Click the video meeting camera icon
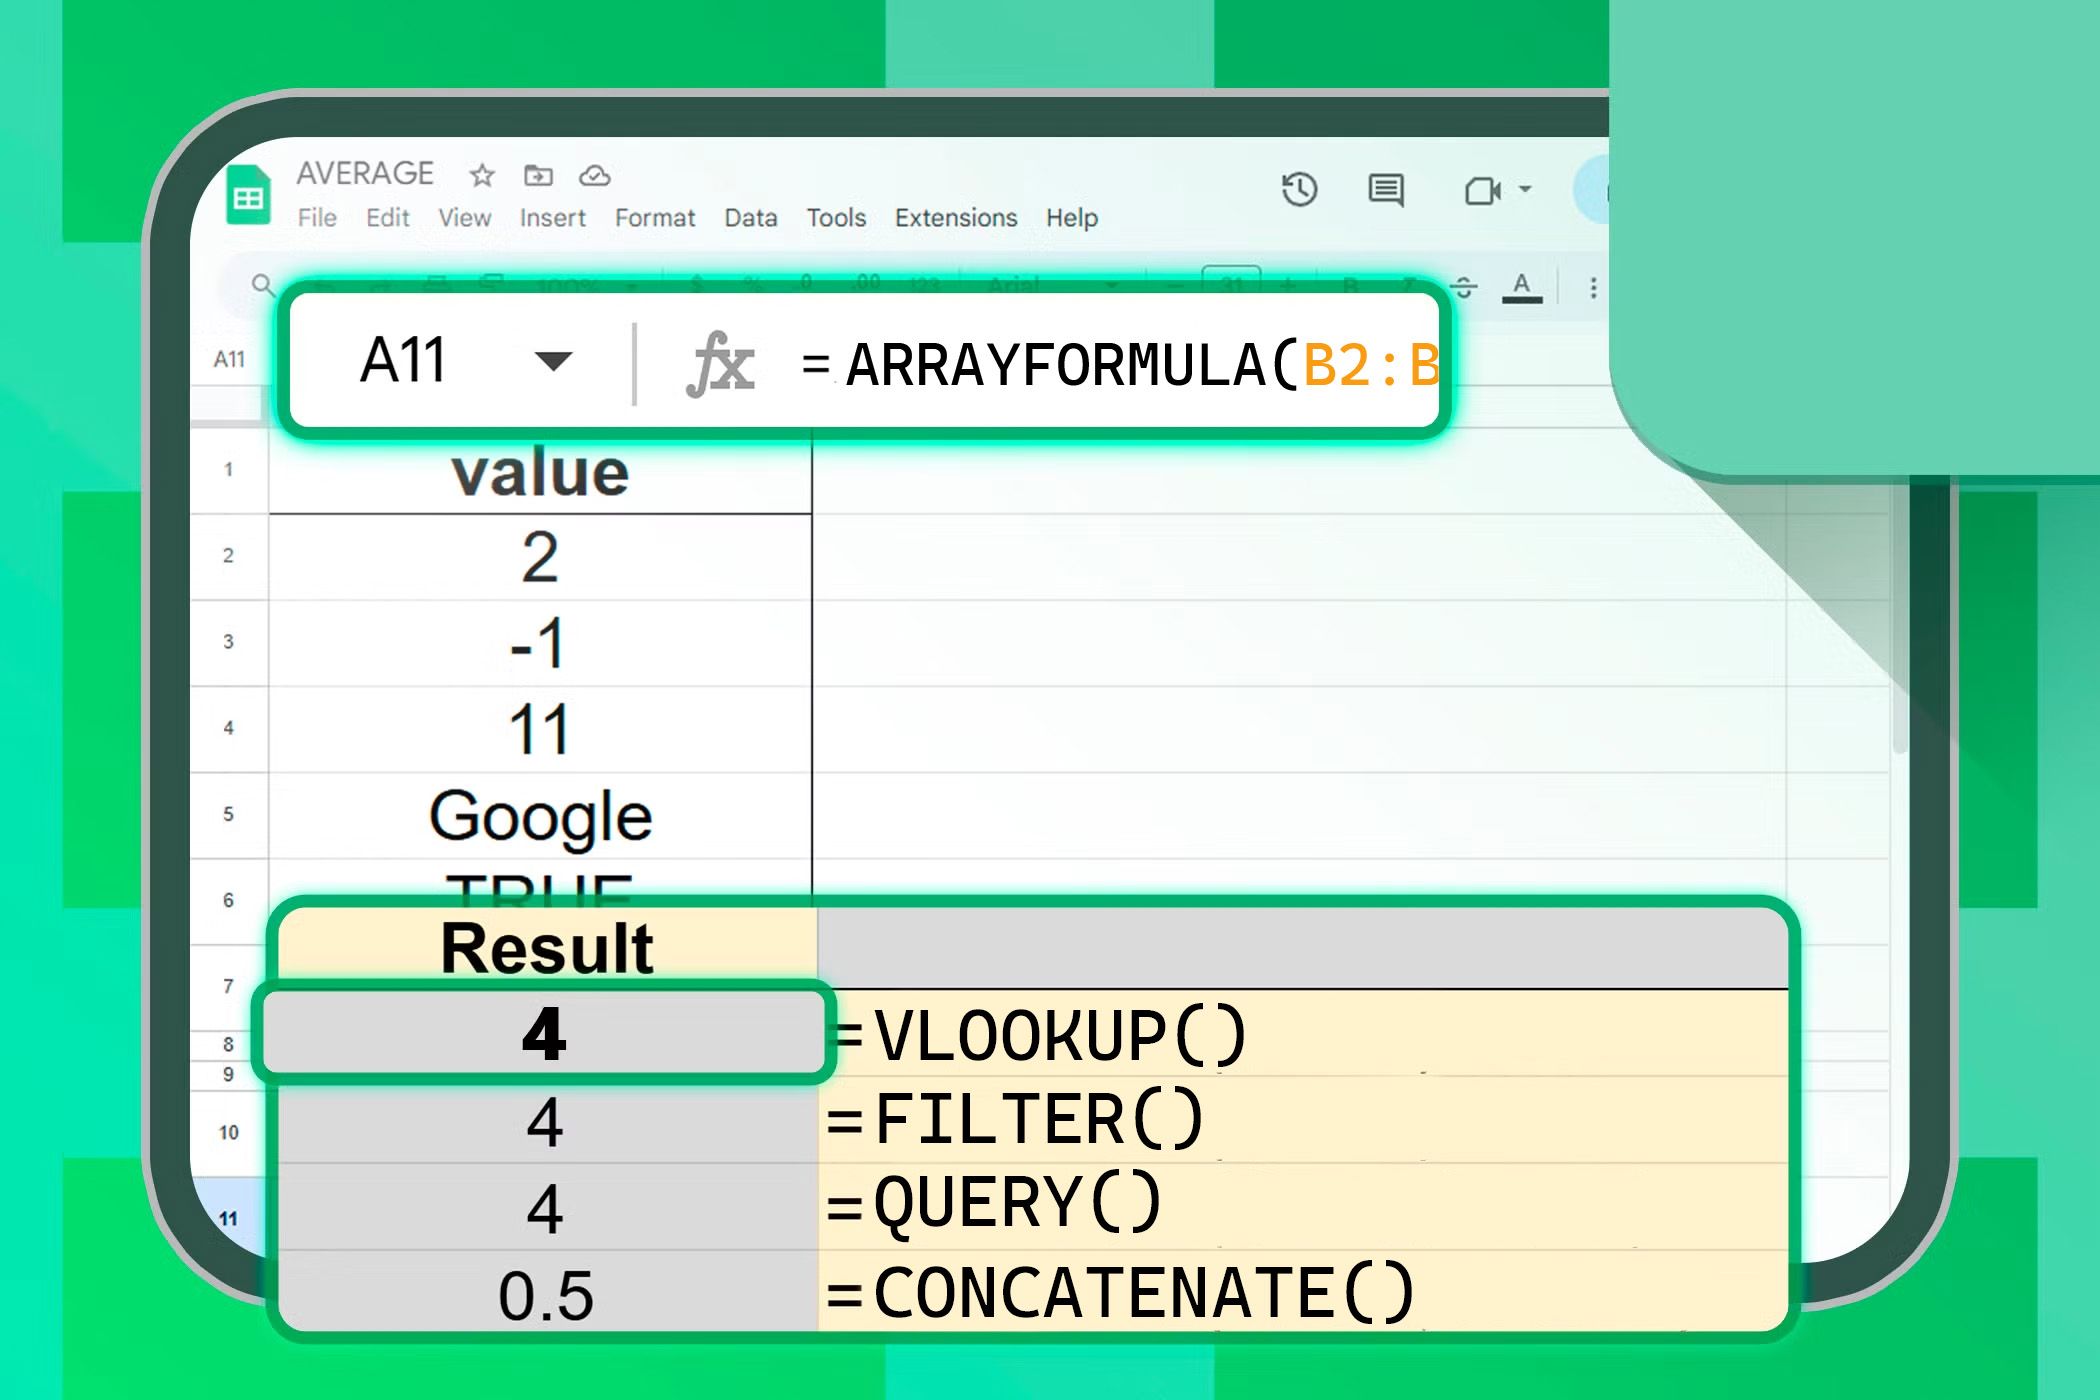 1481,190
